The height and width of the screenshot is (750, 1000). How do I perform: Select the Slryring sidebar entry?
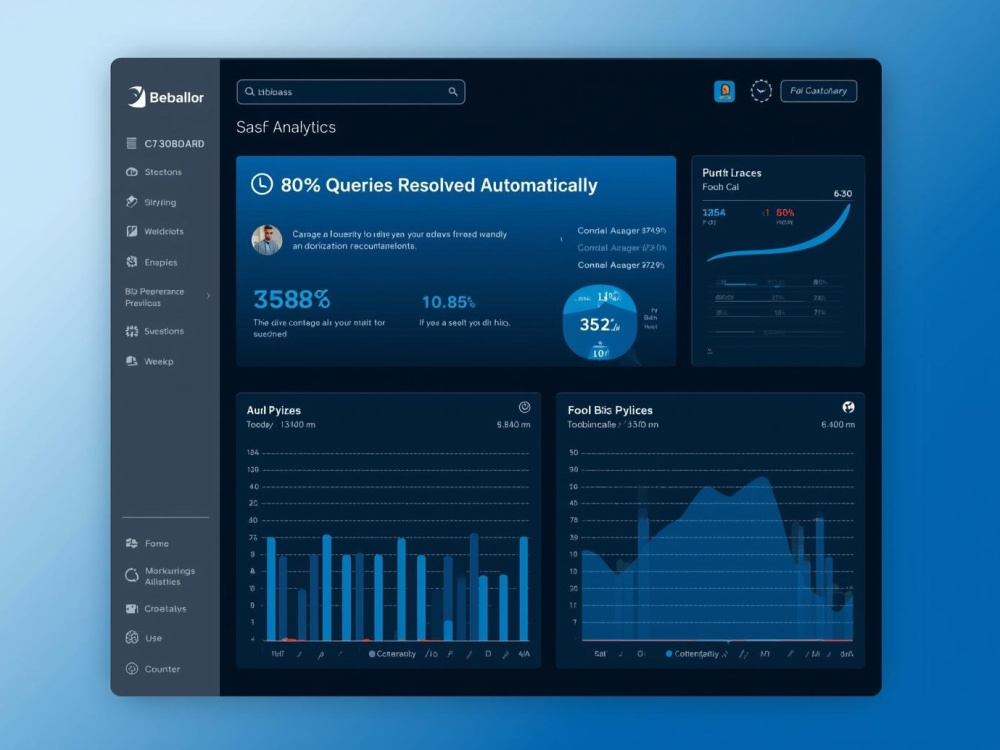tap(151, 202)
